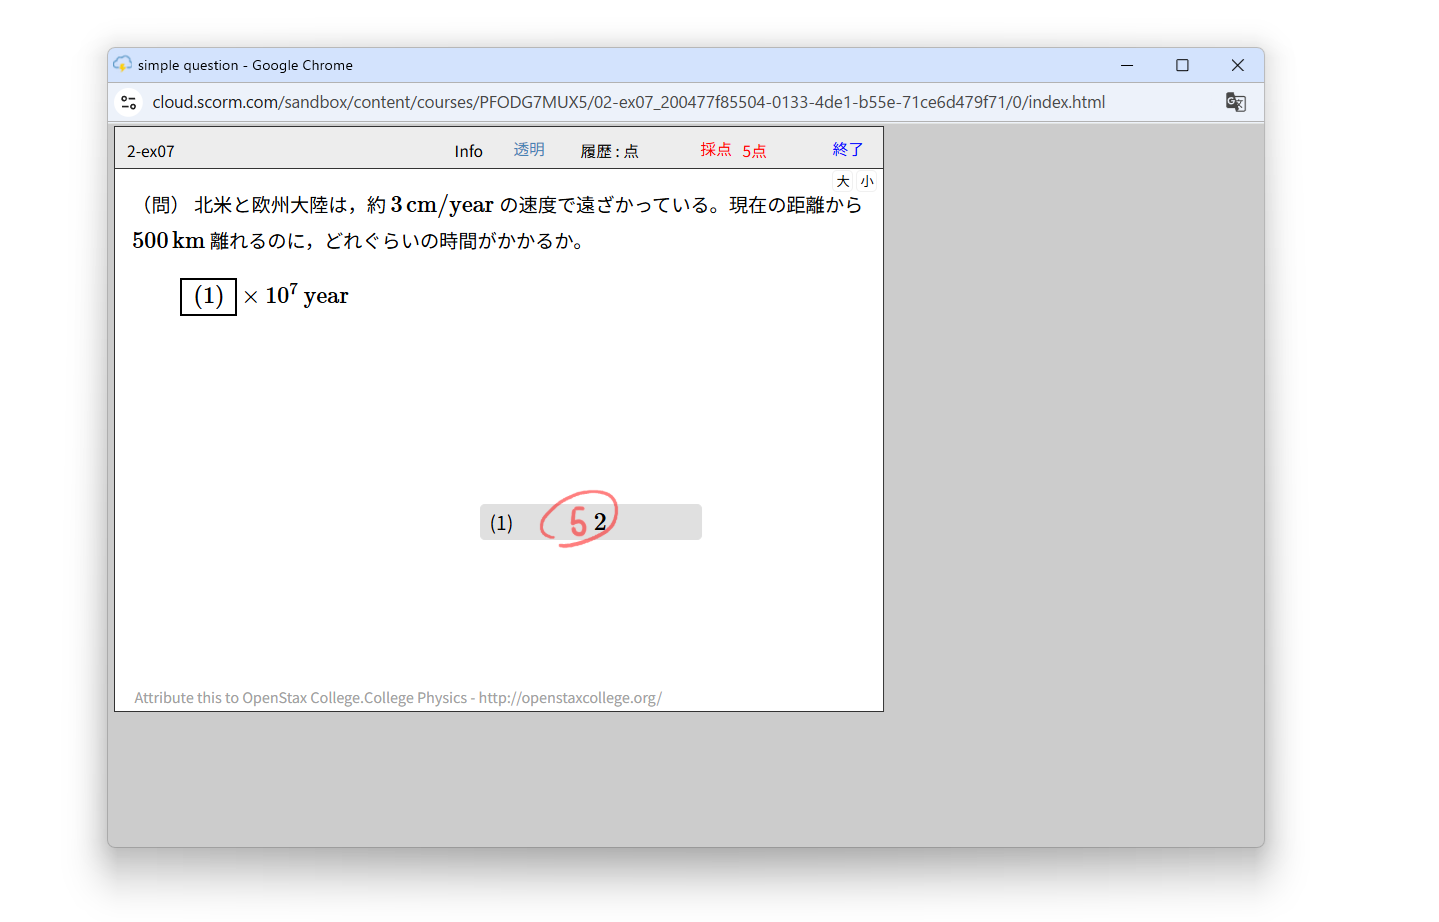This screenshot has height=922, width=1439.
Task: Shrink text with the 小 button
Action: (867, 181)
